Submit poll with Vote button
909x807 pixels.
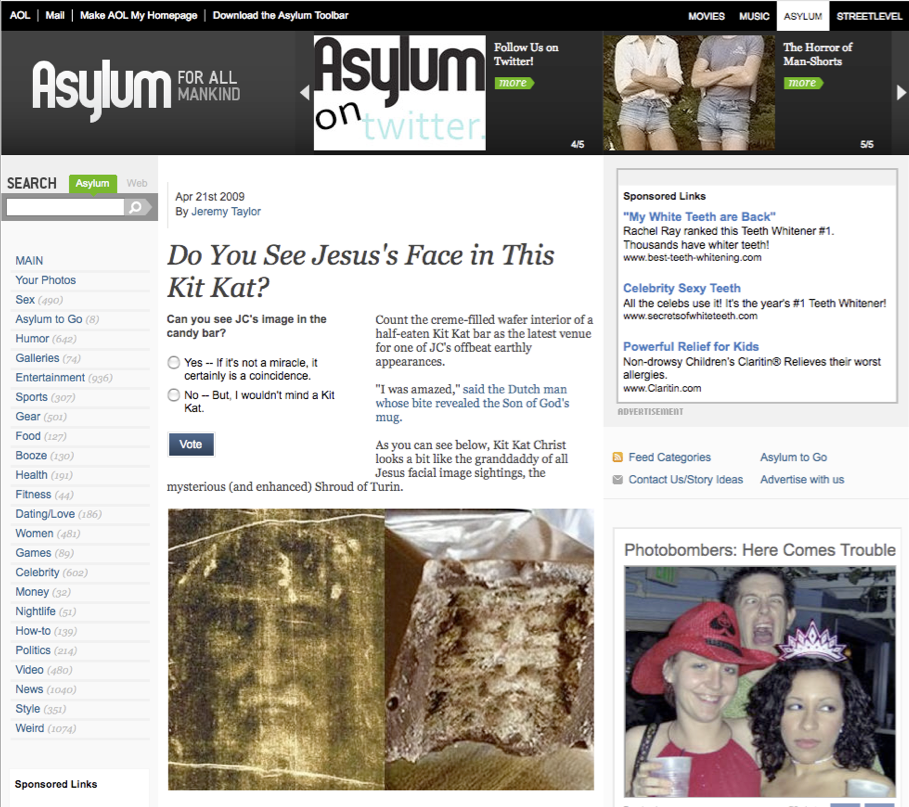[x=191, y=445]
